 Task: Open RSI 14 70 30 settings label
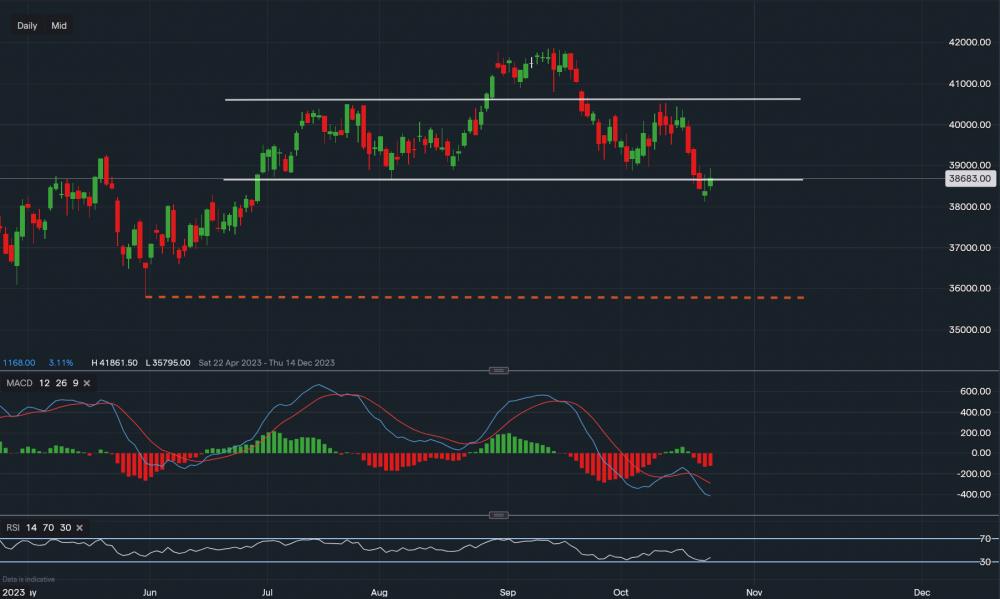(38, 527)
